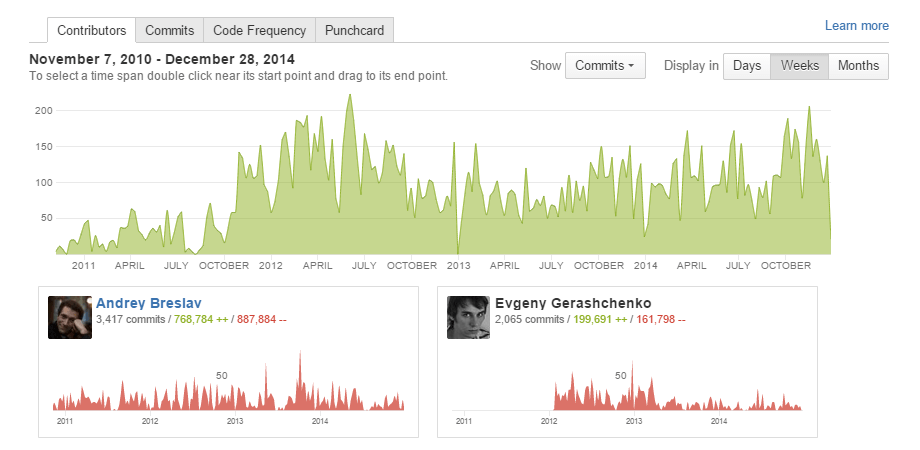Image resolution: width=920 pixels, height=450 pixels.
Task: Display the graph in Months
Action: click(x=858, y=66)
